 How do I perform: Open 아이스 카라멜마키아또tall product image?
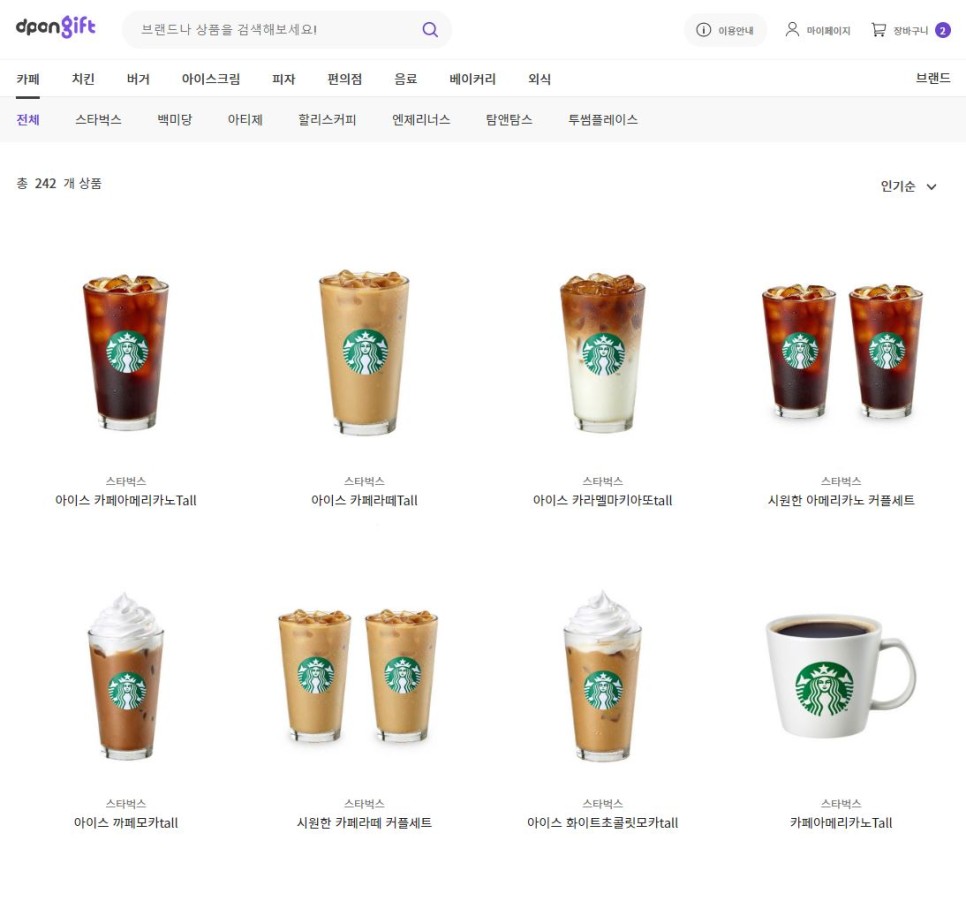tap(603, 352)
